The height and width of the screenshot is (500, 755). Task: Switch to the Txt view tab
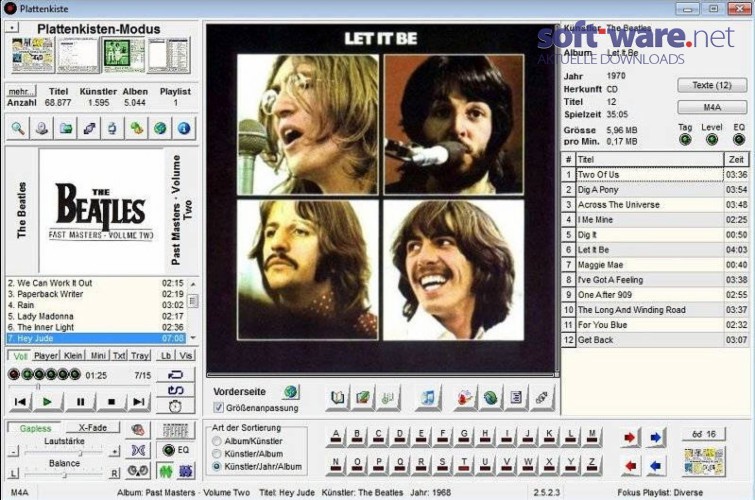pyautogui.click(x=119, y=356)
